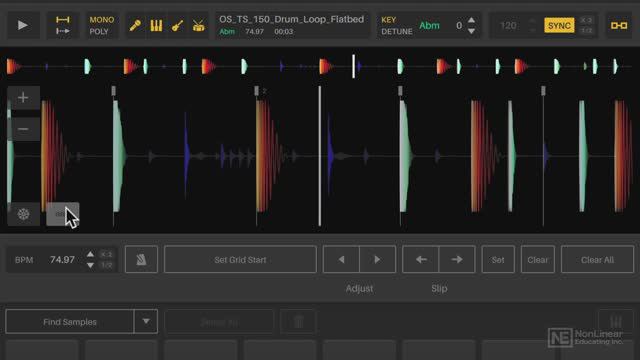
Task: Click the large green Abm key value
Action: pos(429,25)
